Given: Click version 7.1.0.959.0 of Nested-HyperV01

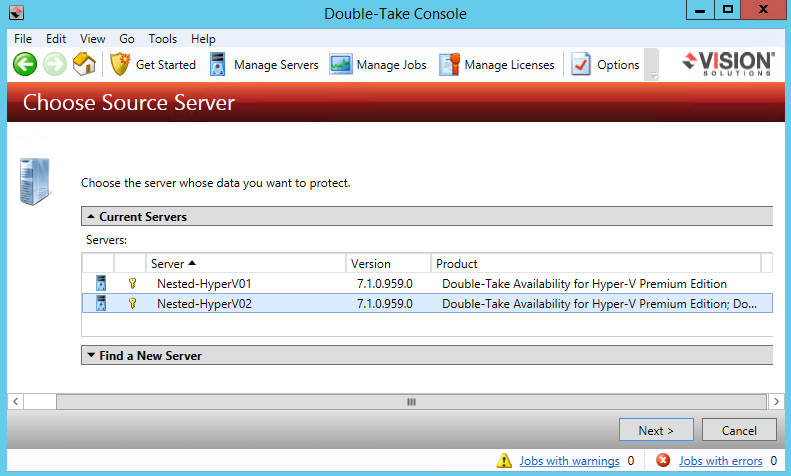Looking at the screenshot, I should click(x=384, y=283).
